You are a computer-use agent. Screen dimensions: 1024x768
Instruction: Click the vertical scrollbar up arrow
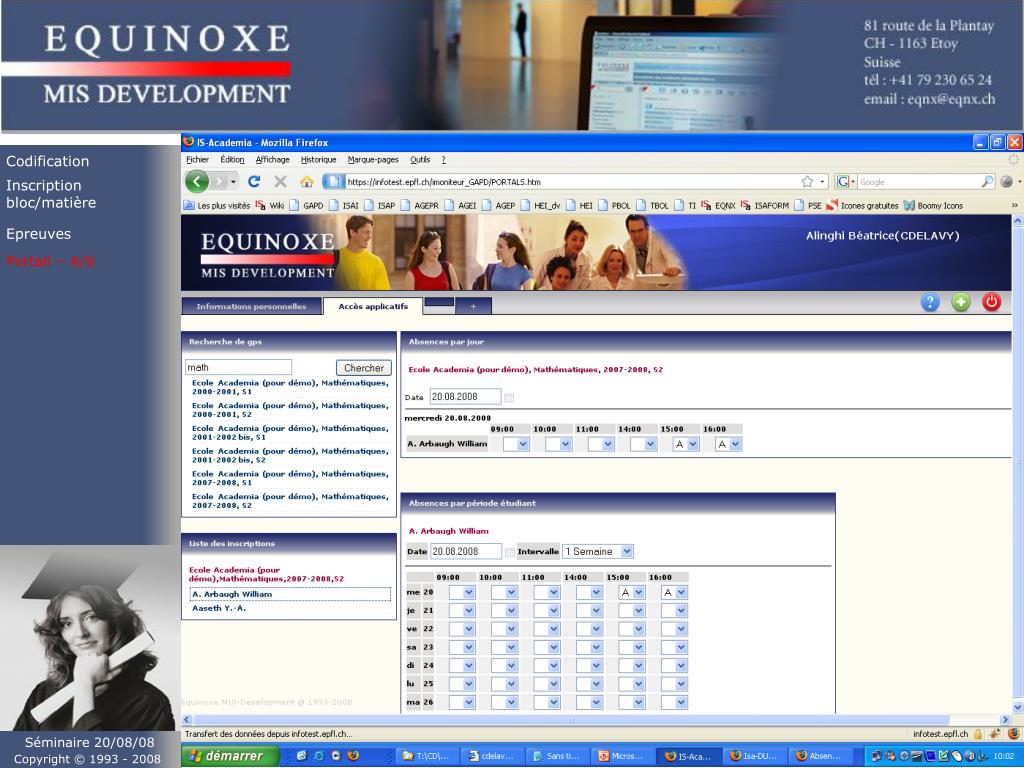click(1017, 221)
